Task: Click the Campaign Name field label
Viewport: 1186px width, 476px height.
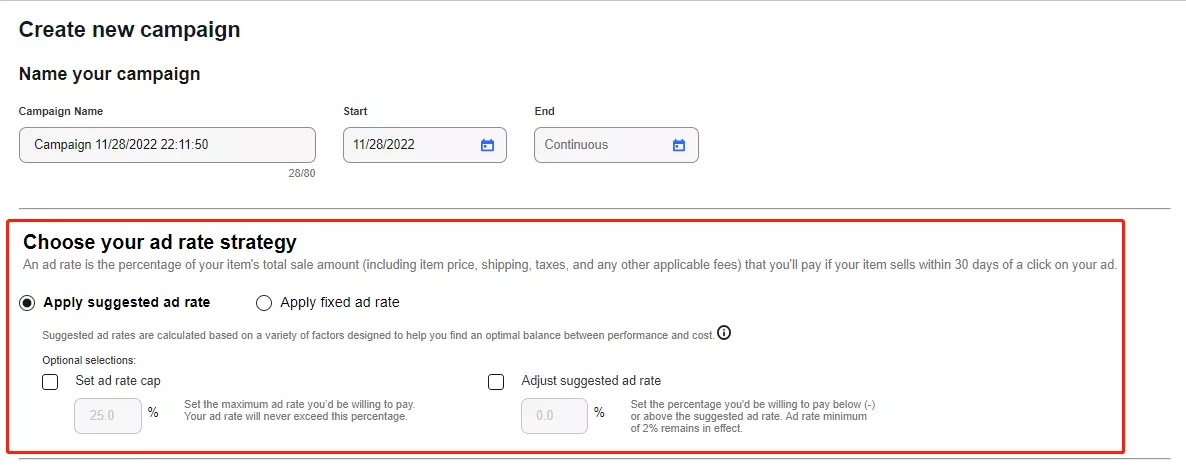Action: pyautogui.click(x=61, y=111)
